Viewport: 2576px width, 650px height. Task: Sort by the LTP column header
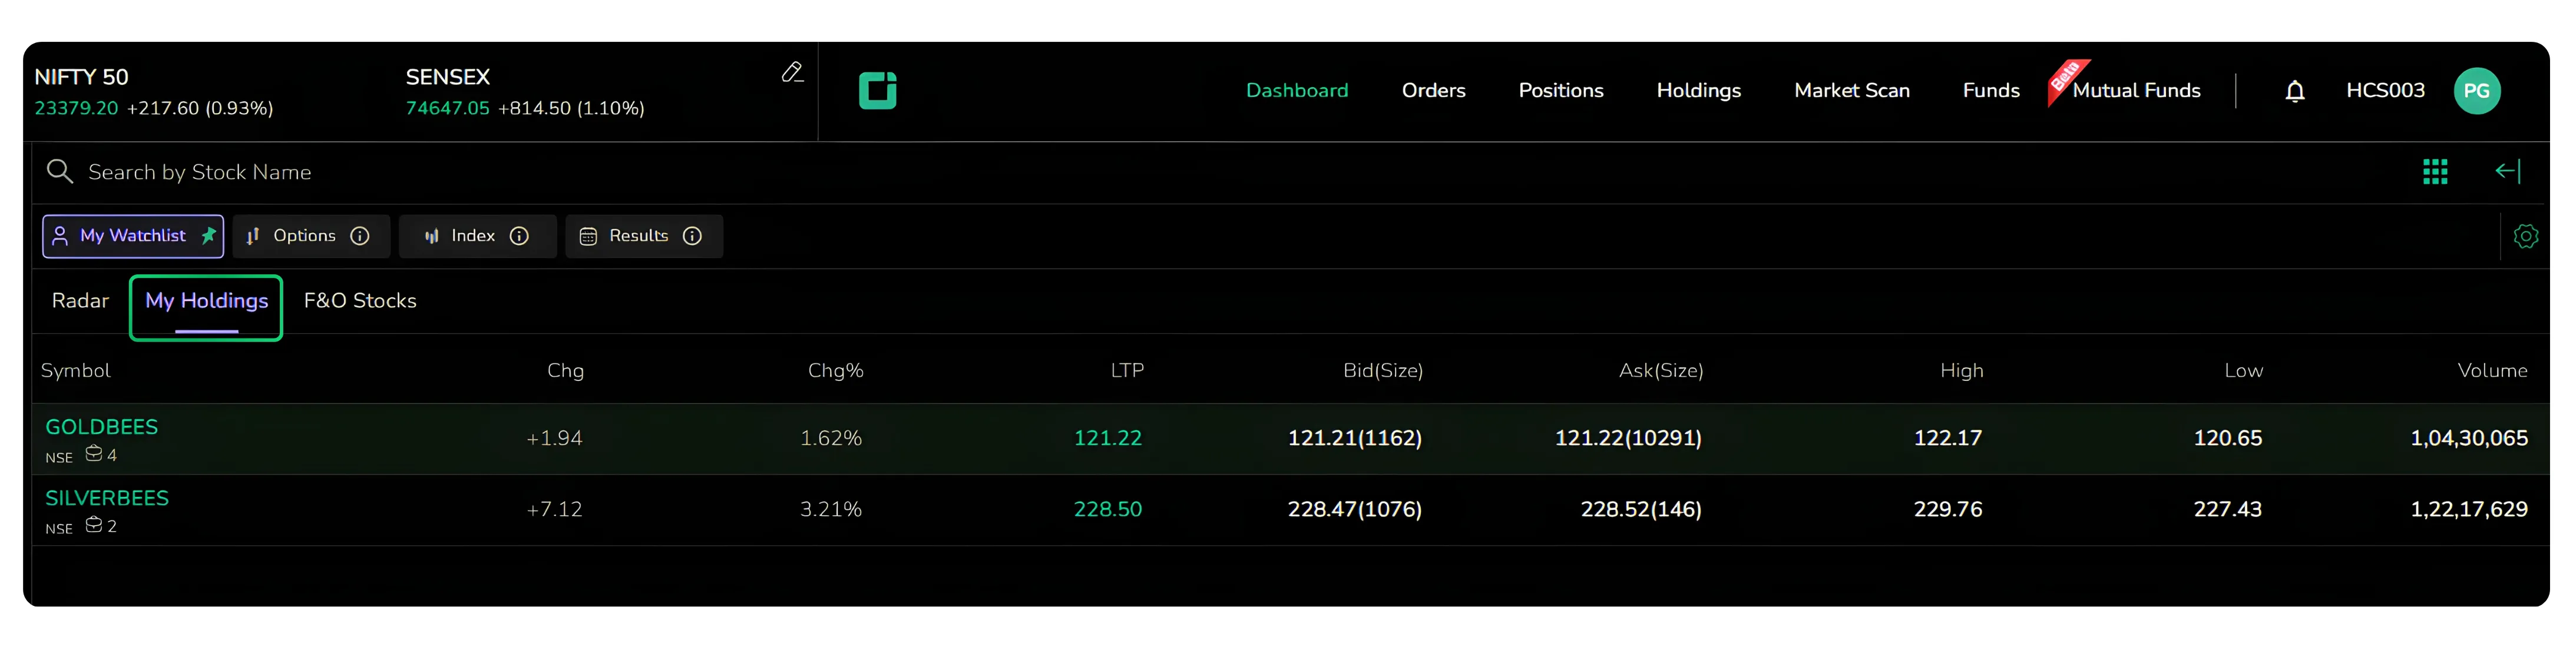pos(1127,371)
